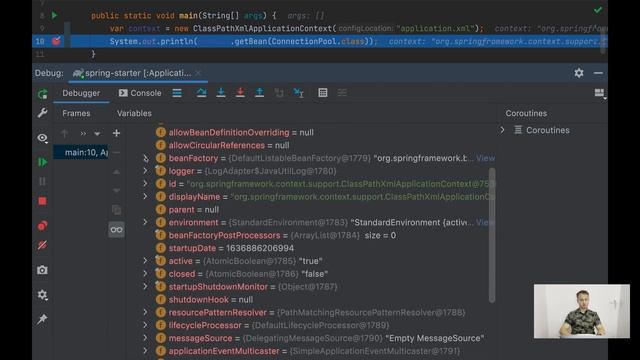Open the layout settings icon at right
Image resolution: width=640 pixels, height=360 pixels.
(x=600, y=93)
